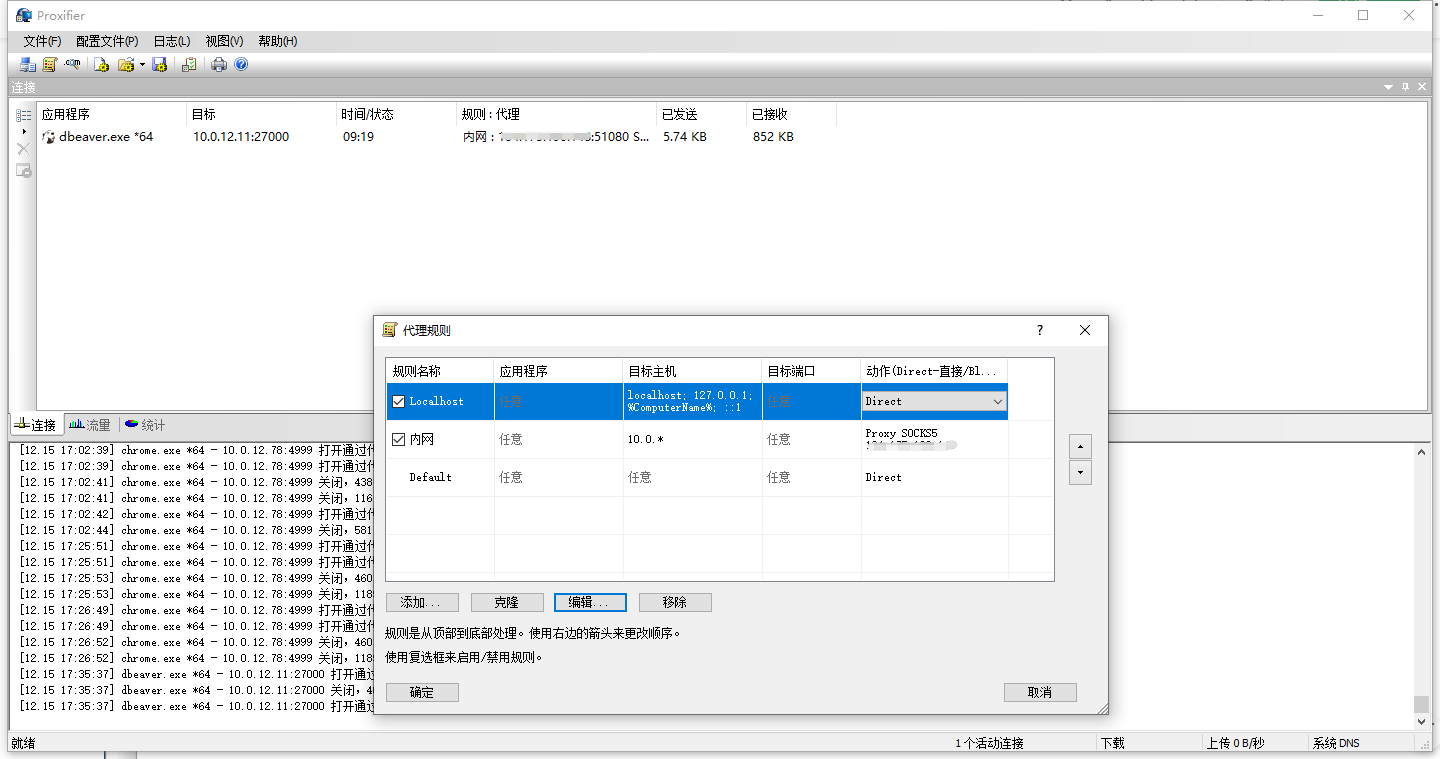Image resolution: width=1440 pixels, height=759 pixels.
Task: Click the clipboard checklist toolbar icon
Action: [x=189, y=64]
